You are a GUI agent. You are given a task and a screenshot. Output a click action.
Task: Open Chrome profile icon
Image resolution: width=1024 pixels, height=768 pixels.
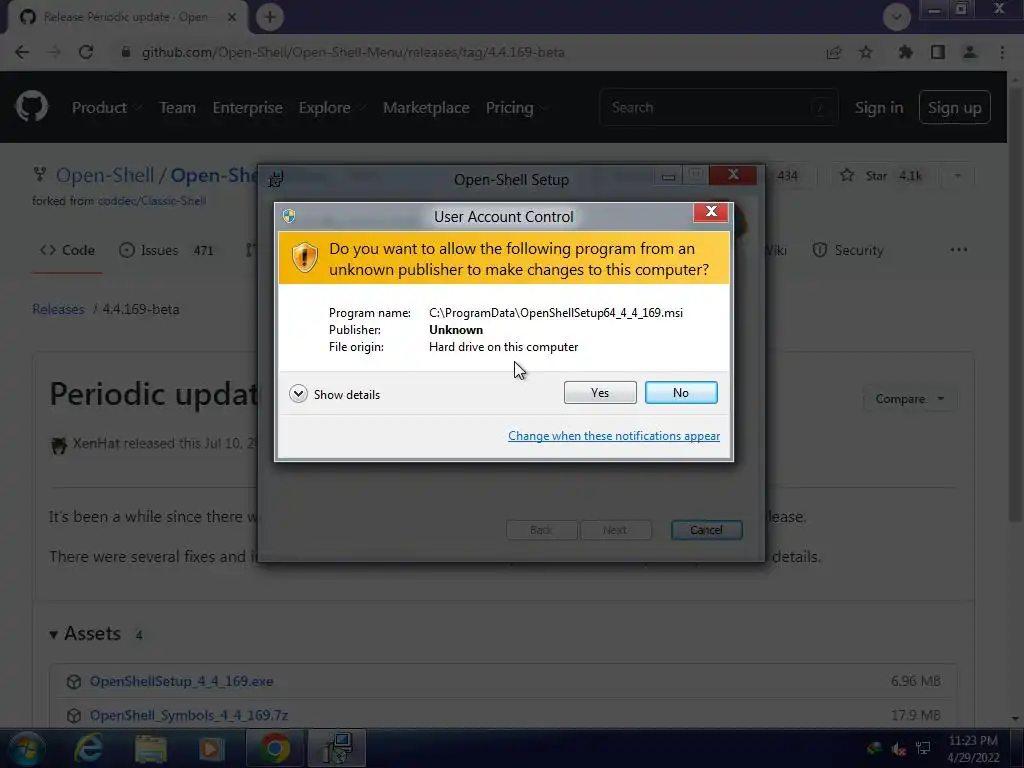pyautogui.click(x=970, y=52)
